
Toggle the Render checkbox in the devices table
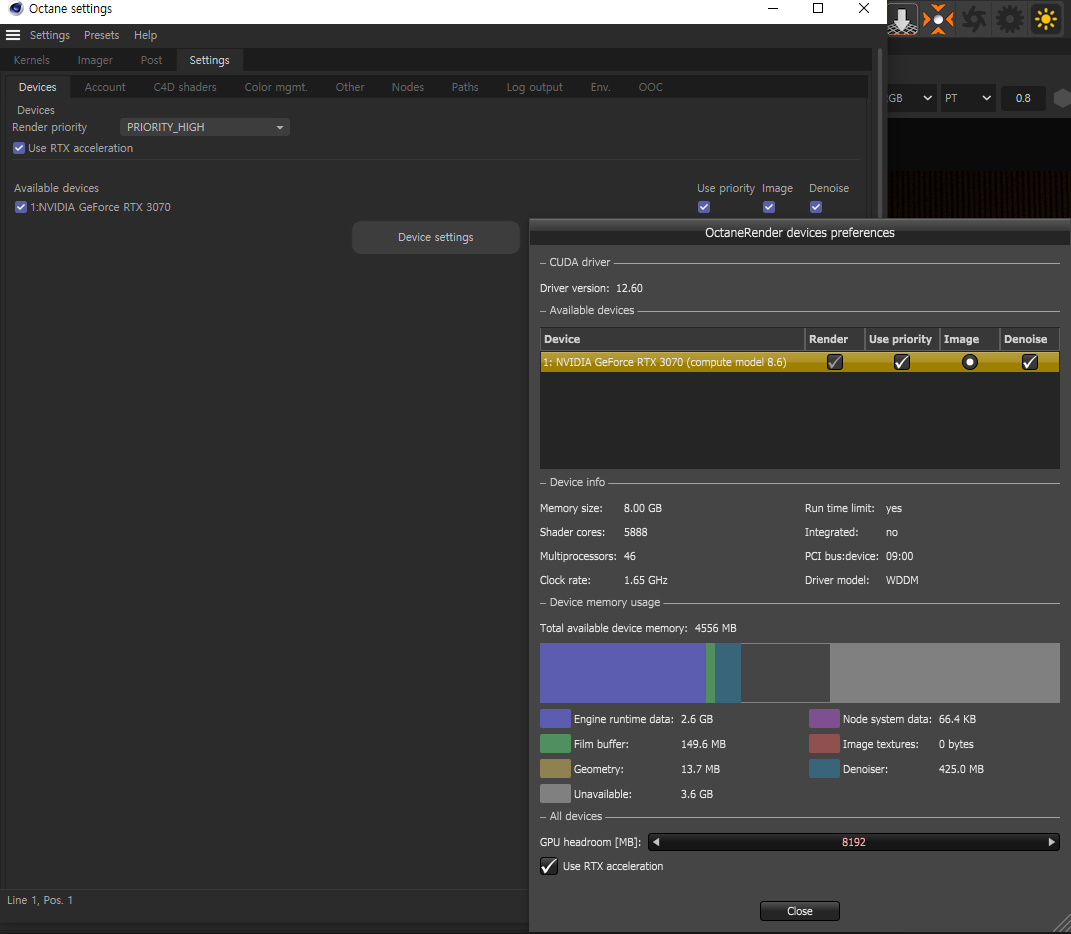point(835,362)
